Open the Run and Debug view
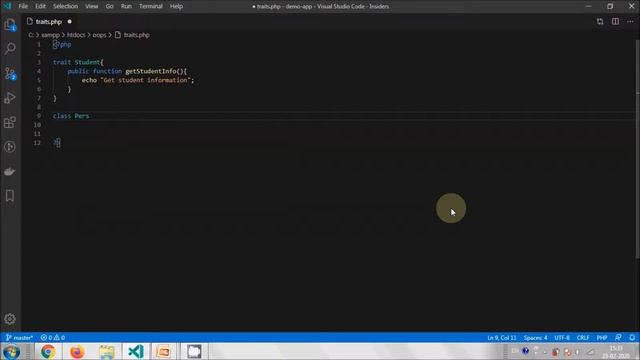Image resolution: width=640 pixels, height=360 pixels. tap(10, 98)
